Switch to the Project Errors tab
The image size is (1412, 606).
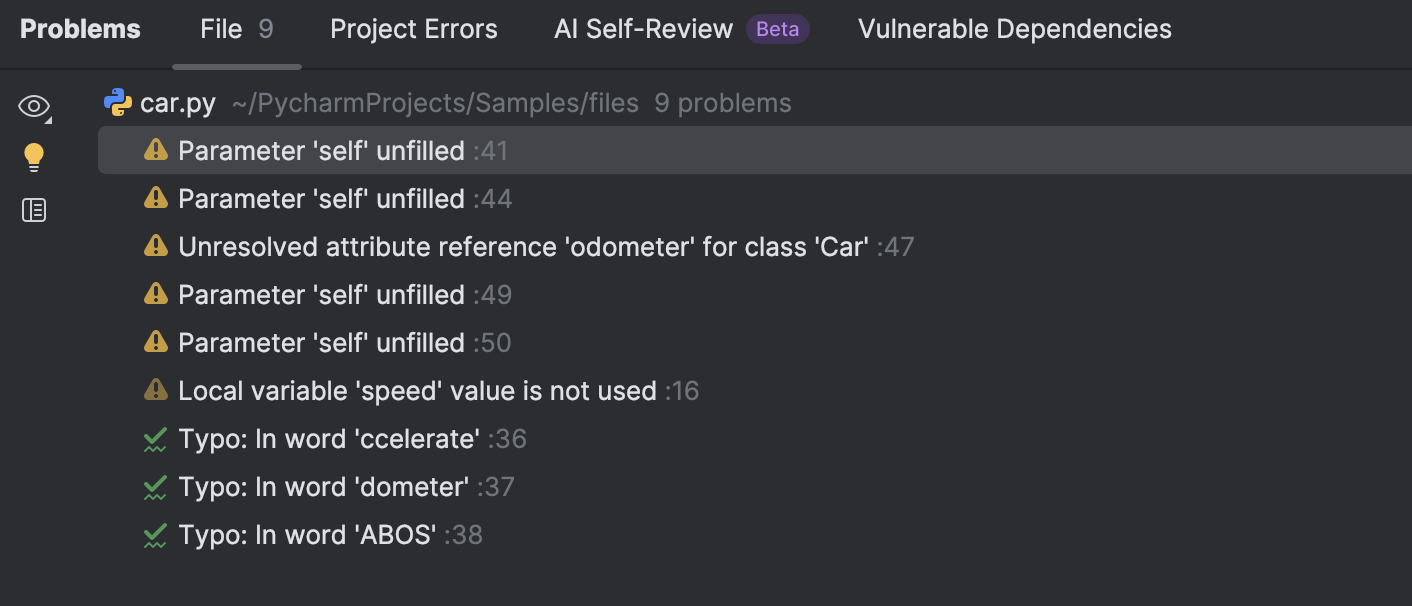[413, 29]
